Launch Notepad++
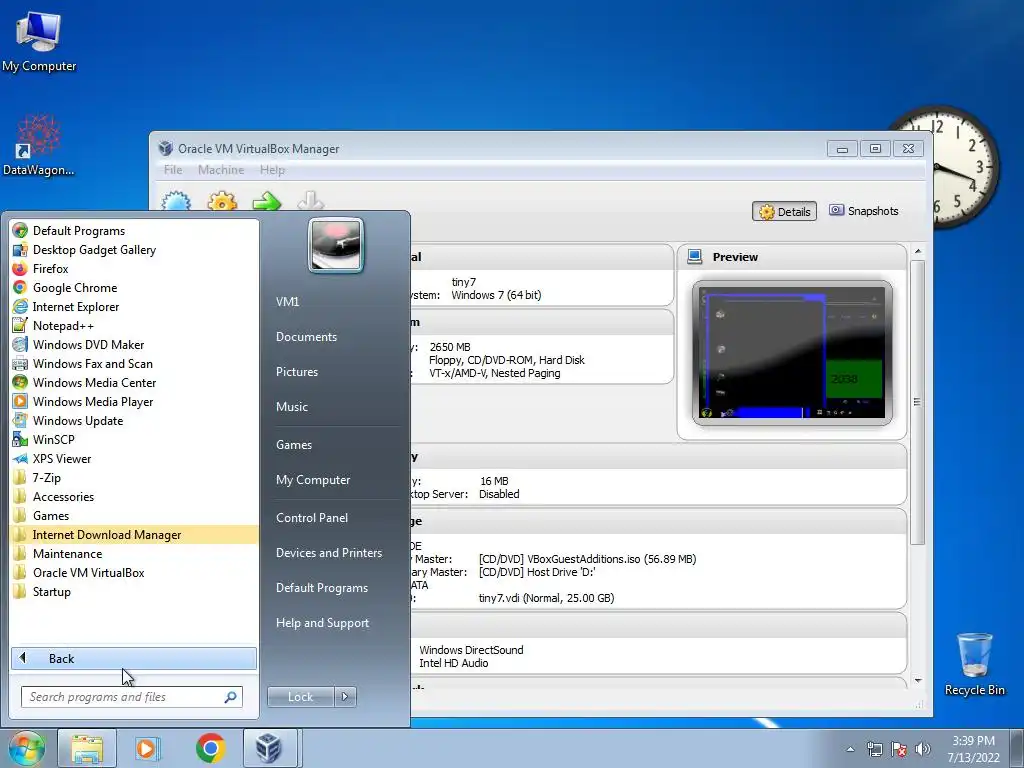 click(135, 325)
